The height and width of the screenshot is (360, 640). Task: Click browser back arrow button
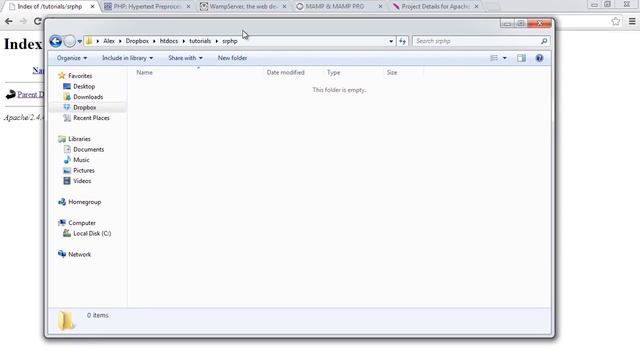tap(9, 21)
